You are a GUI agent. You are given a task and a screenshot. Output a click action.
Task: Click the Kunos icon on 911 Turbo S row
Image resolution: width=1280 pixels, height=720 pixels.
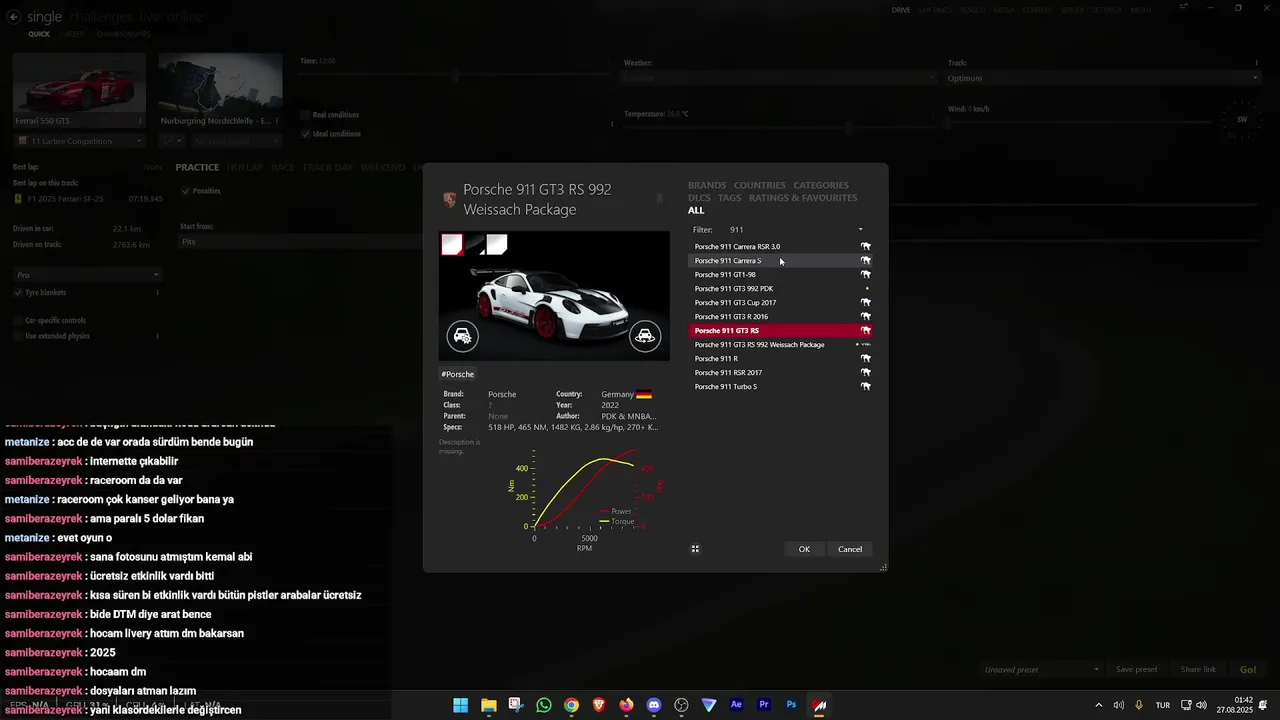[x=866, y=387]
